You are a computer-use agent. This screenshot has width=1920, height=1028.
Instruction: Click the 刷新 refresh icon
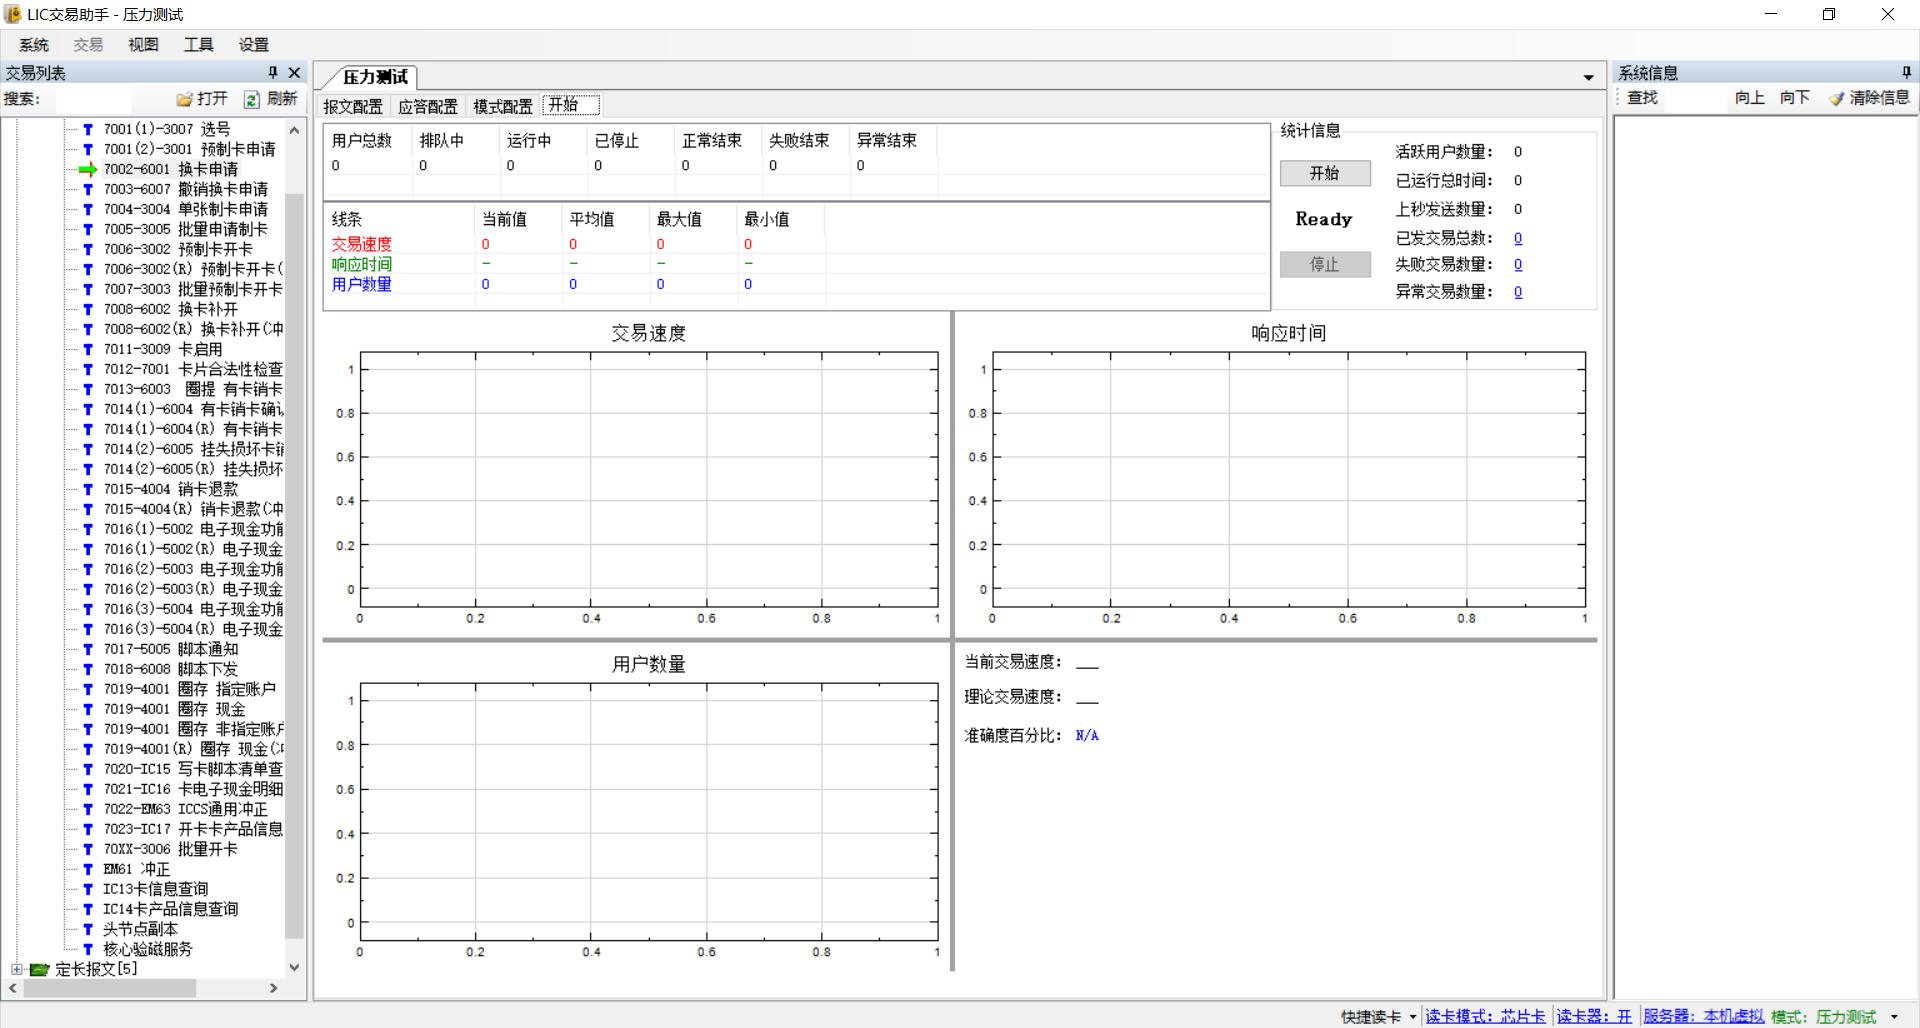click(252, 99)
